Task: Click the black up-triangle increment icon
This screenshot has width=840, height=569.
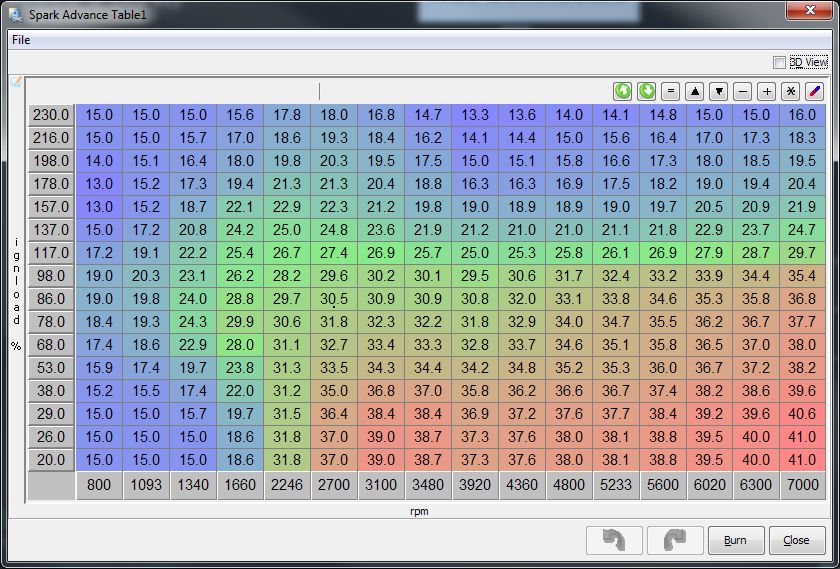Action: pyautogui.click(x=695, y=91)
